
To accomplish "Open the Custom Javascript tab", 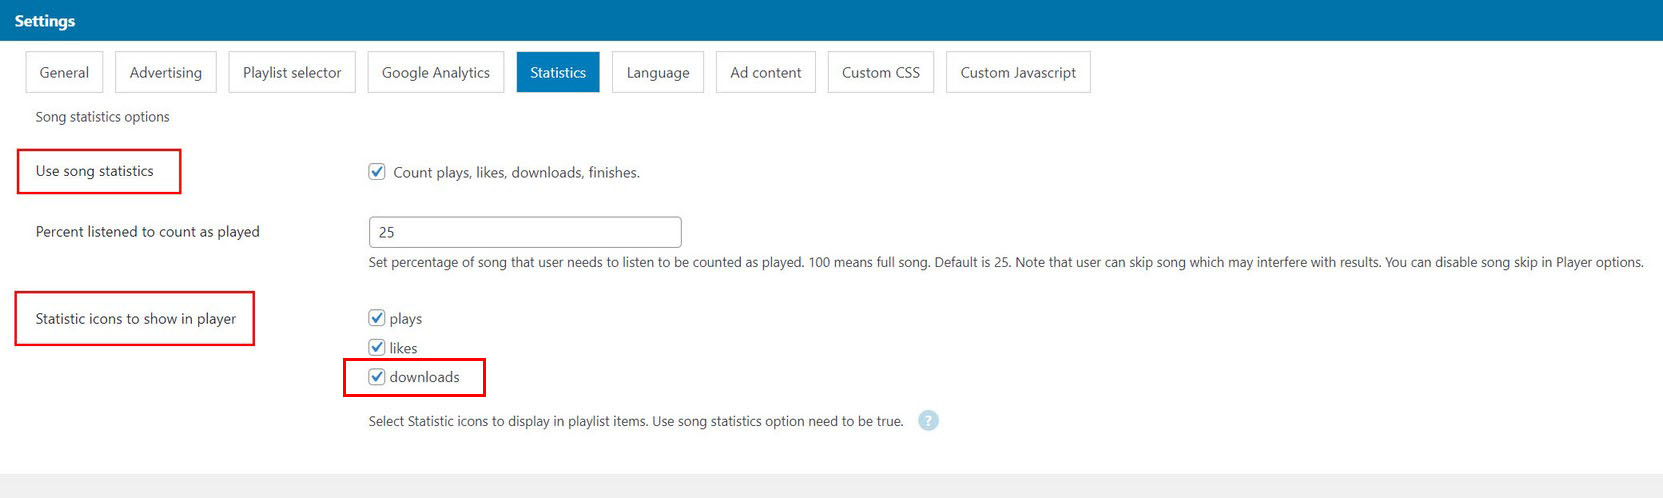I will (1018, 72).
